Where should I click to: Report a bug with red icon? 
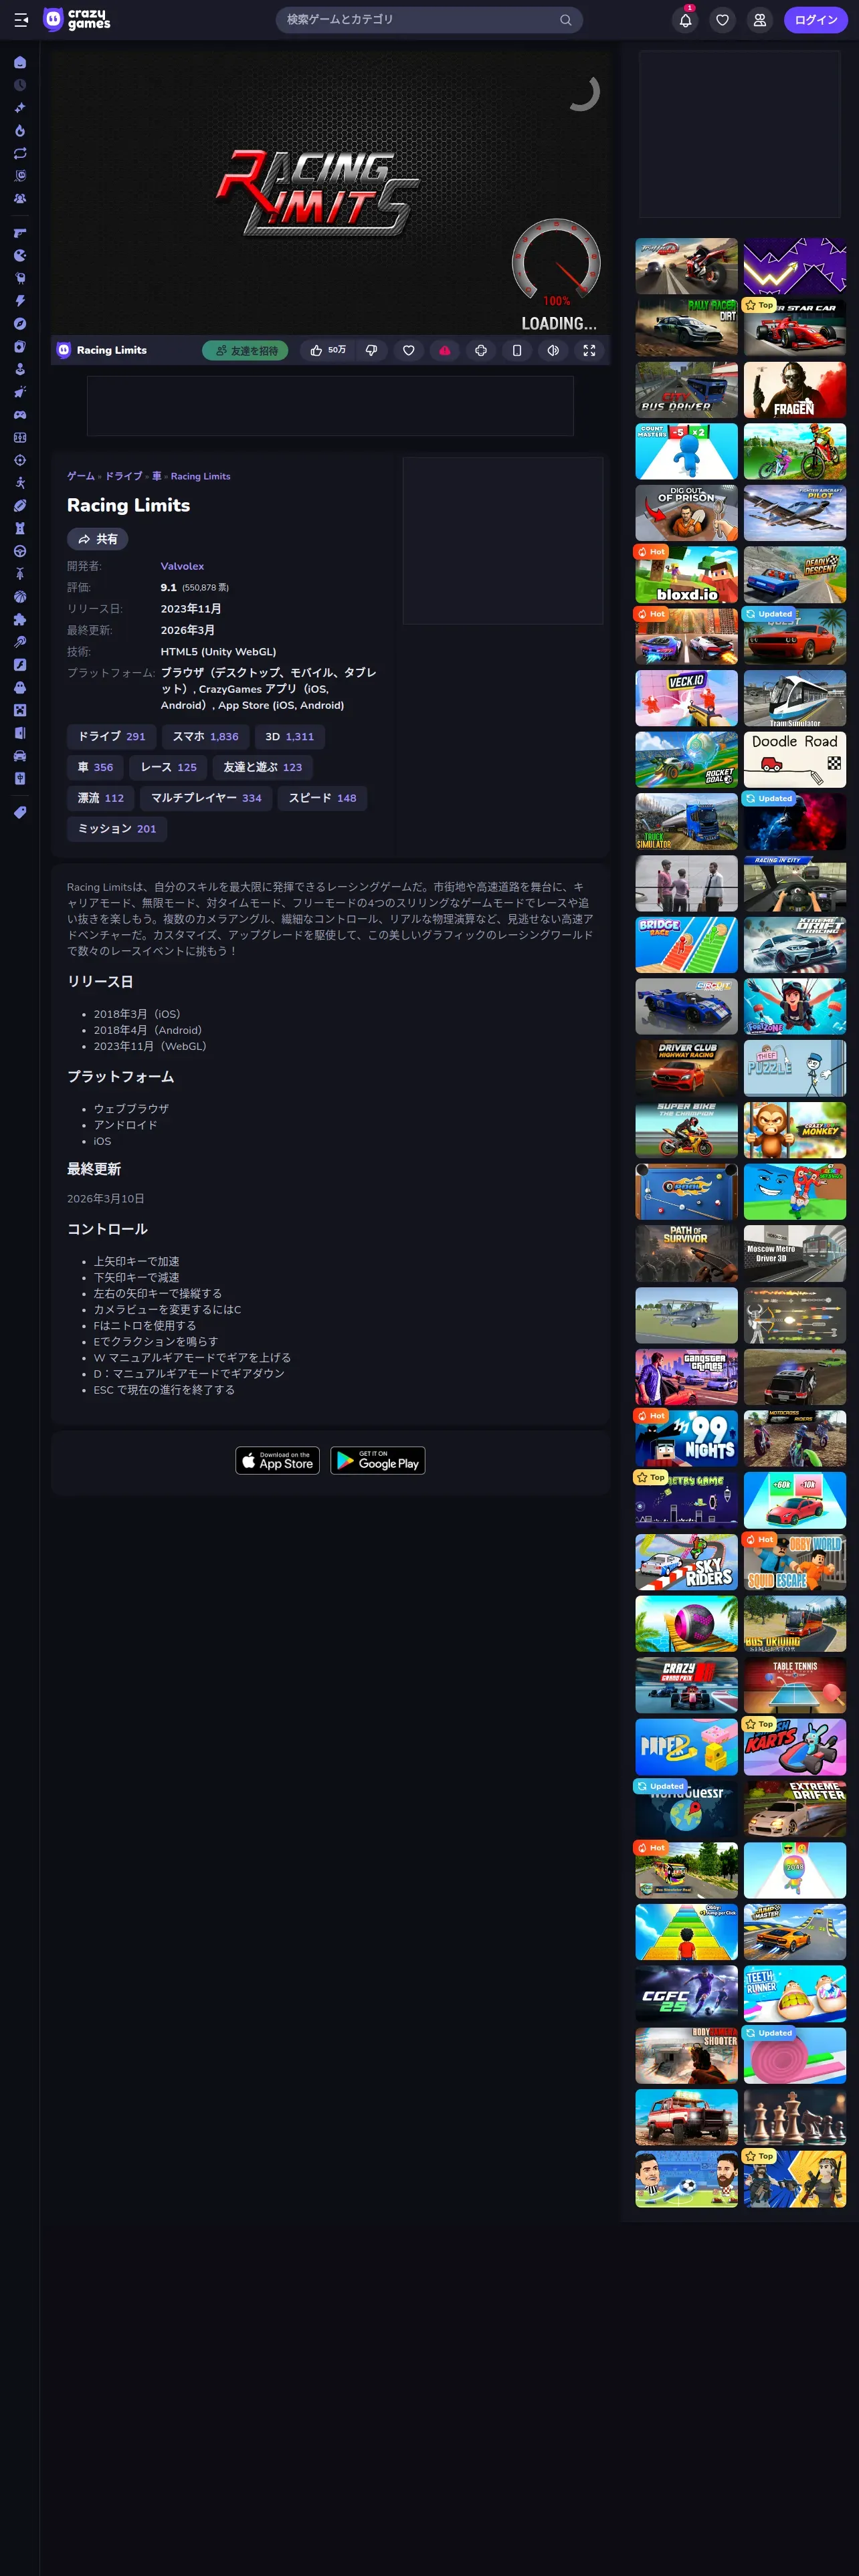tap(445, 350)
